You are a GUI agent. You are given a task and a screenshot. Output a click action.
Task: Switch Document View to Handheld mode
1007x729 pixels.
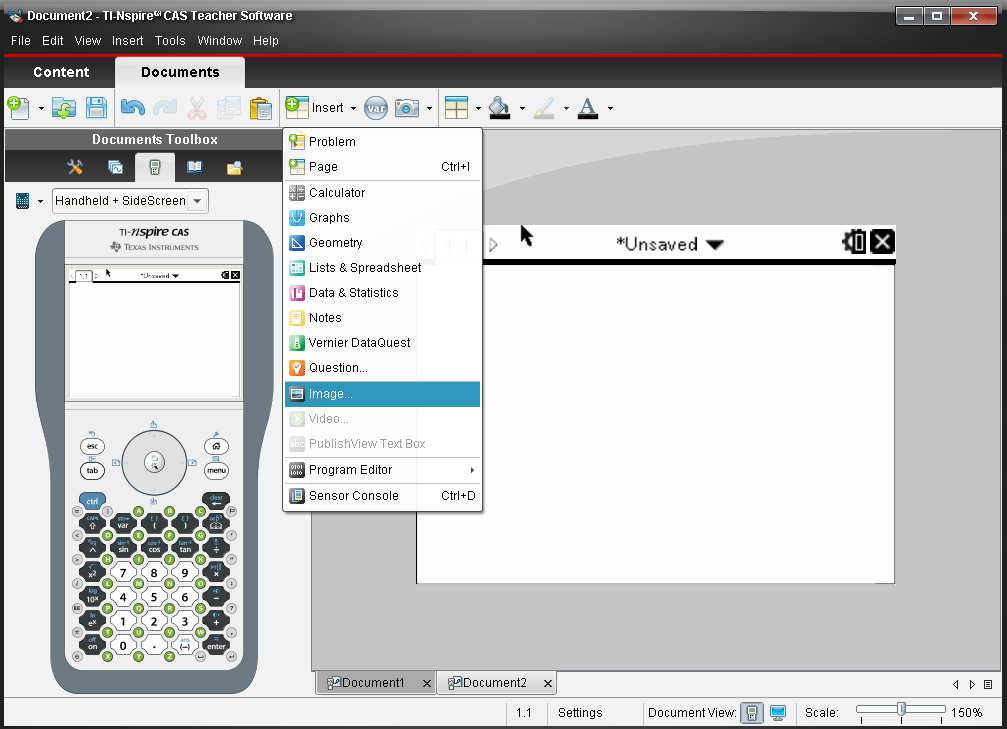point(751,712)
